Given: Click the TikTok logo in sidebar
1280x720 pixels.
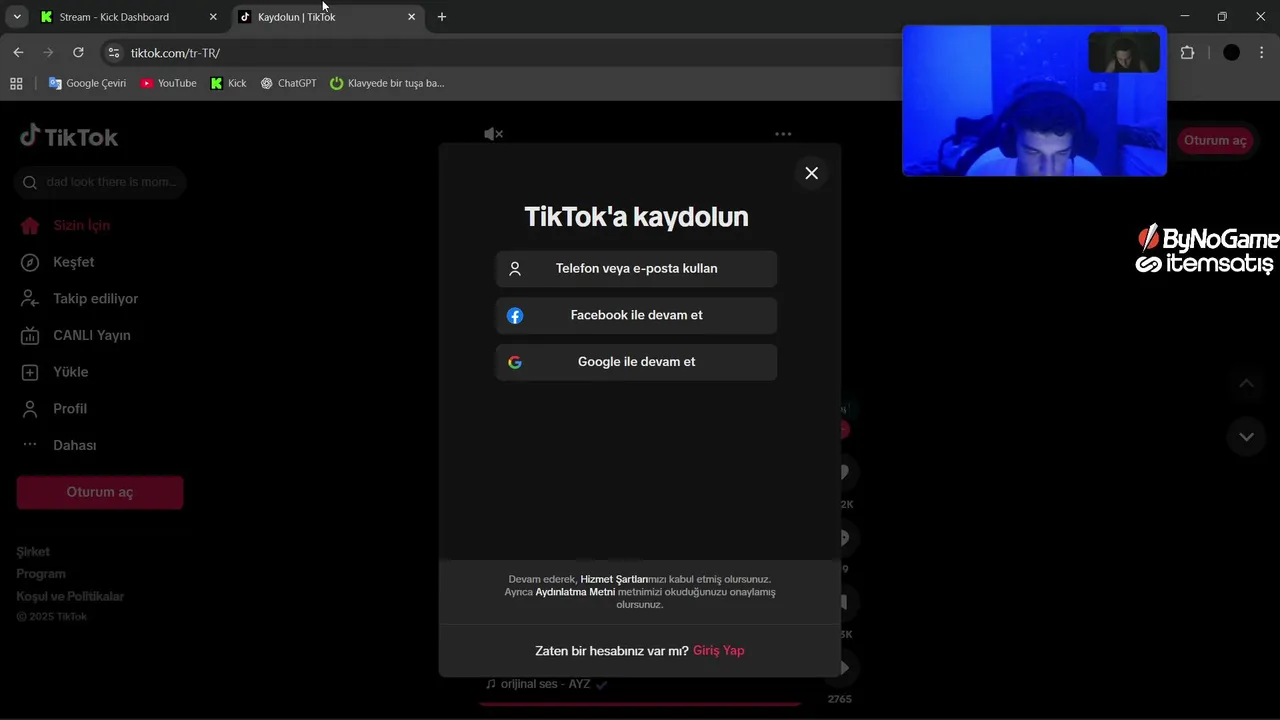Looking at the screenshot, I should [x=69, y=137].
